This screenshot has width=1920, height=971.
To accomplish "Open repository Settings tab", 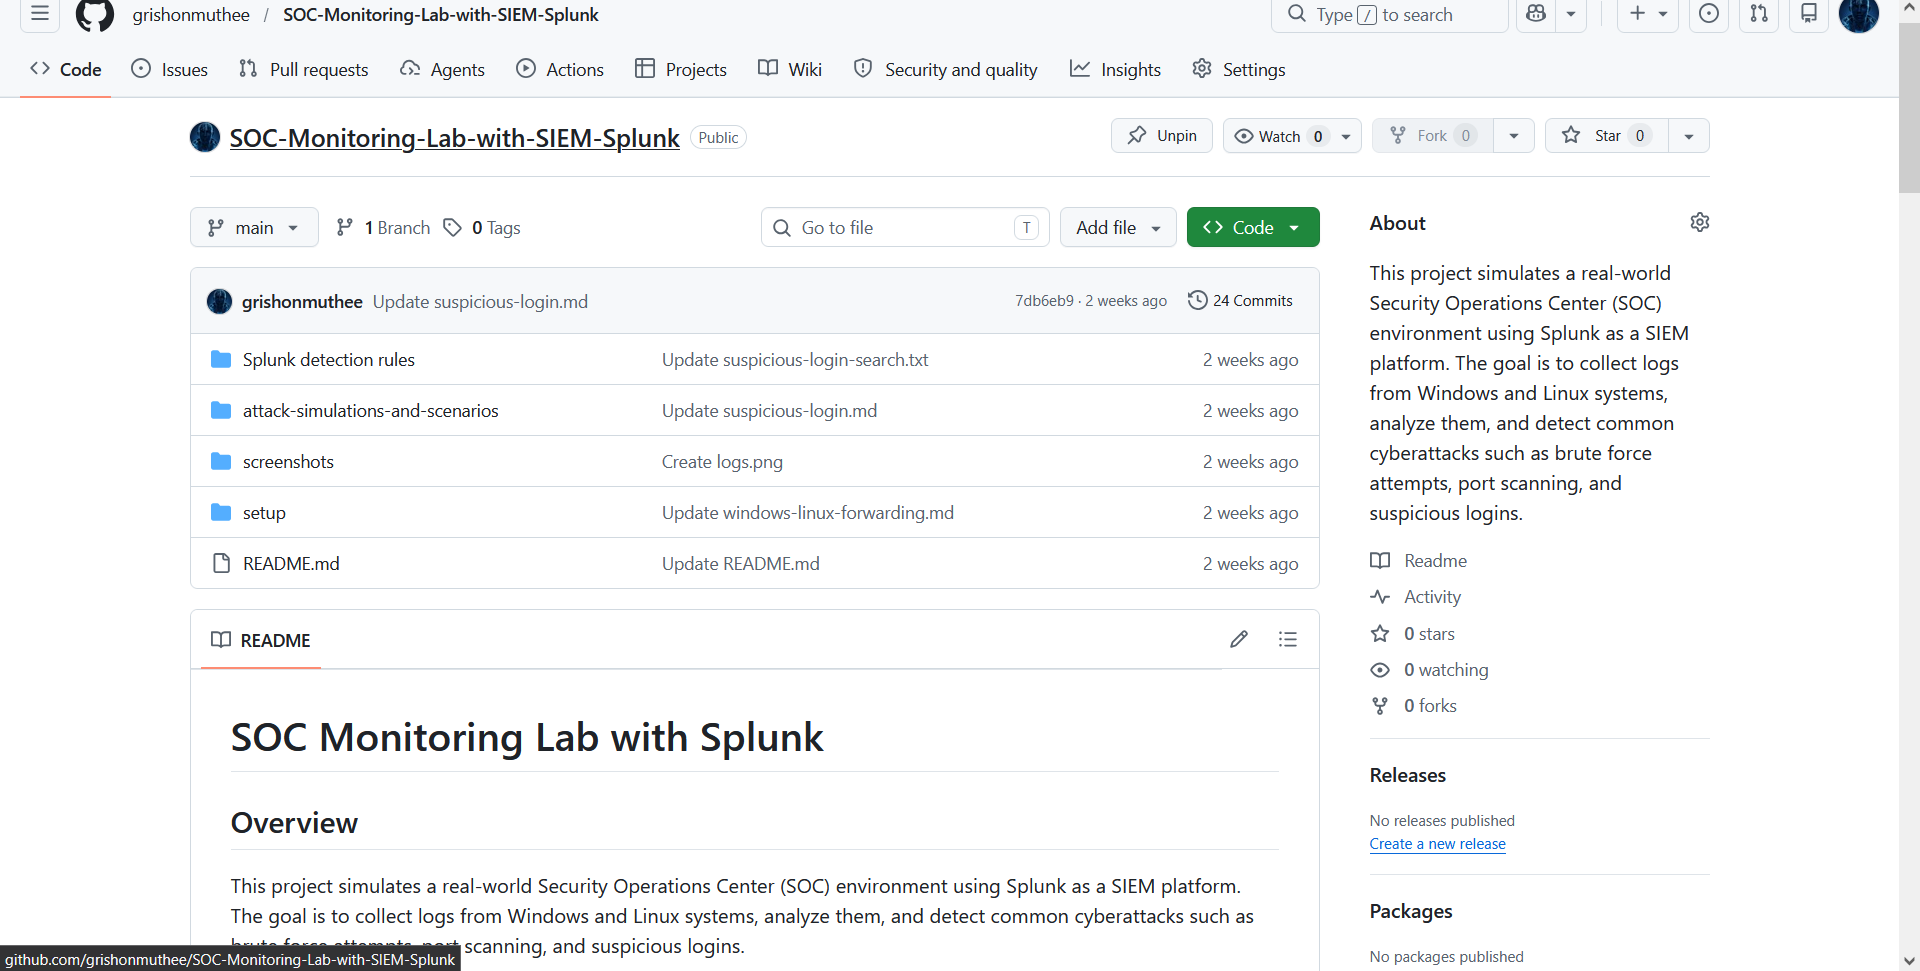I will click(1239, 69).
